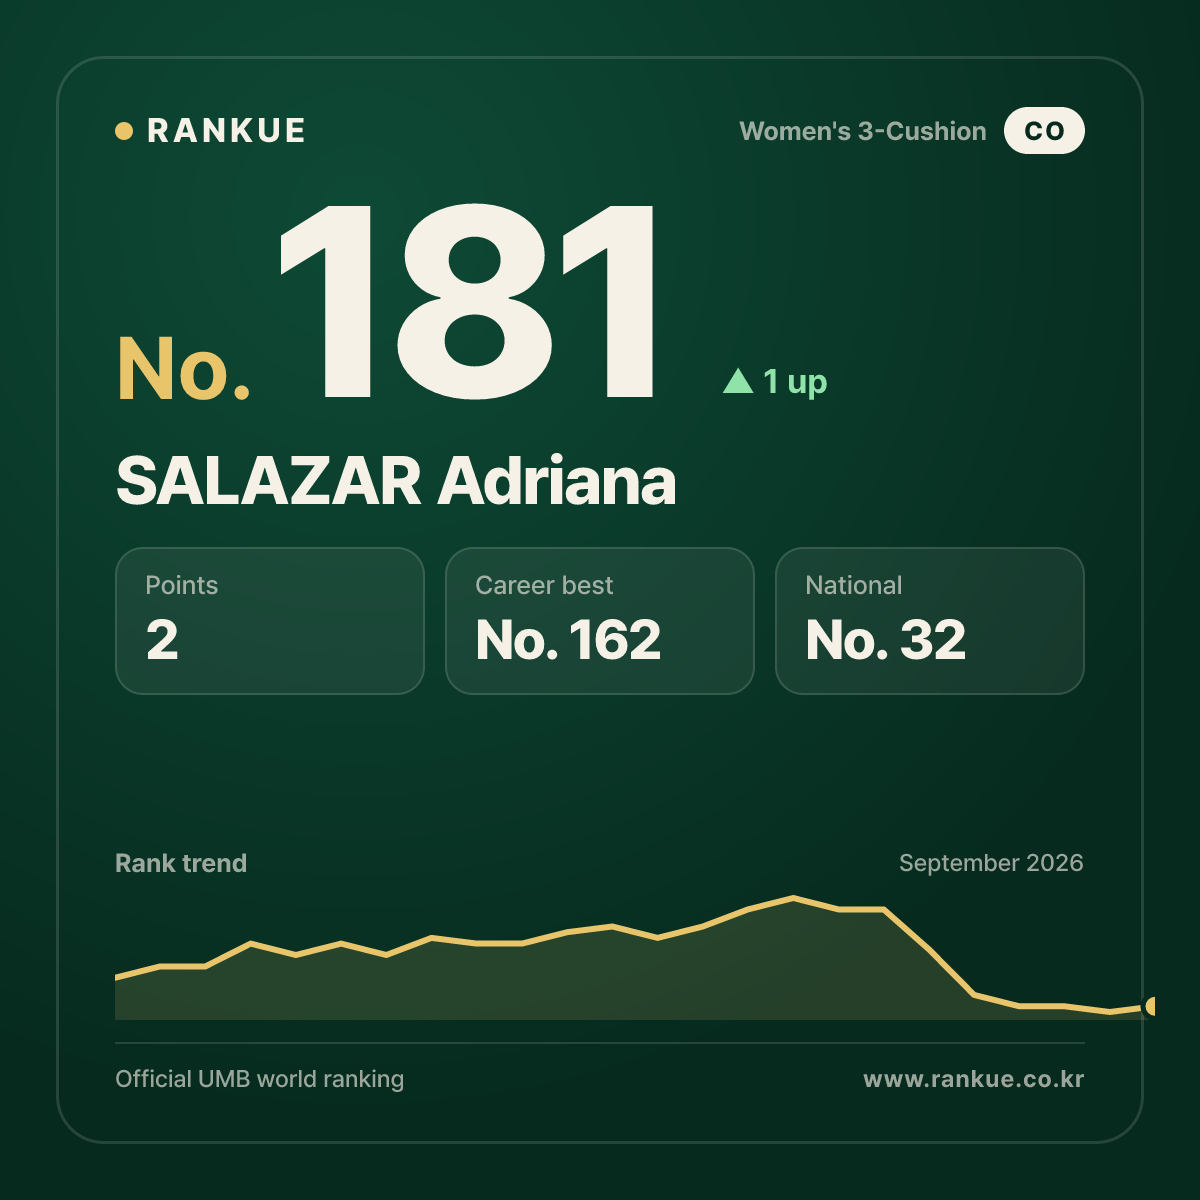
Task: Click the Rank trend heading
Action: (x=181, y=863)
